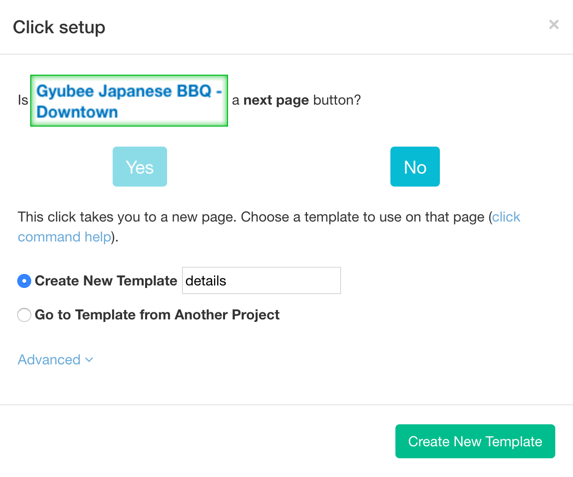The width and height of the screenshot is (573, 477).
Task: Select Go to Template from Another Project radio
Action: click(24, 315)
